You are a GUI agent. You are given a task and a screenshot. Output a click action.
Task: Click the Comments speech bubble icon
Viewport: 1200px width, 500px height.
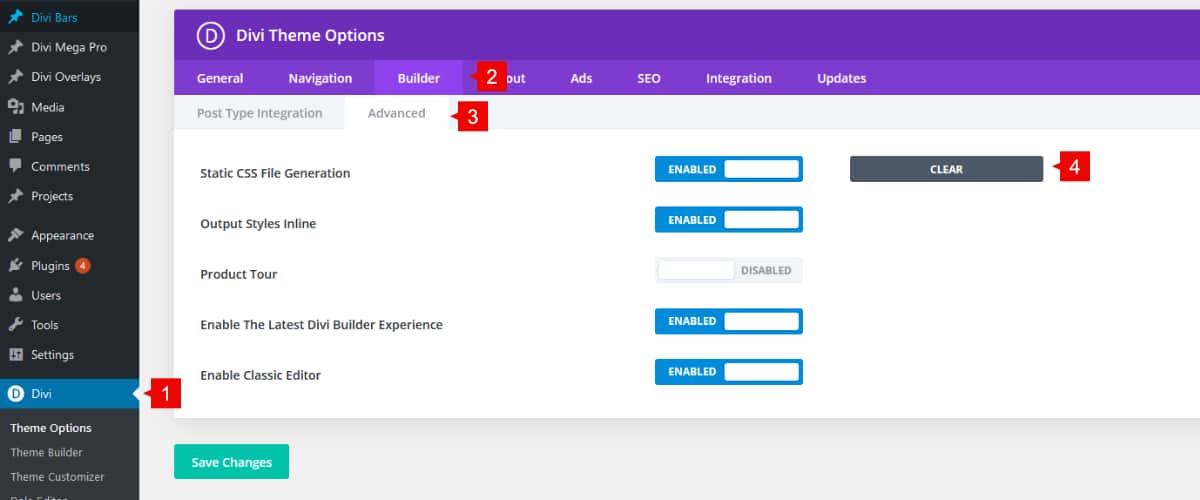(16, 166)
